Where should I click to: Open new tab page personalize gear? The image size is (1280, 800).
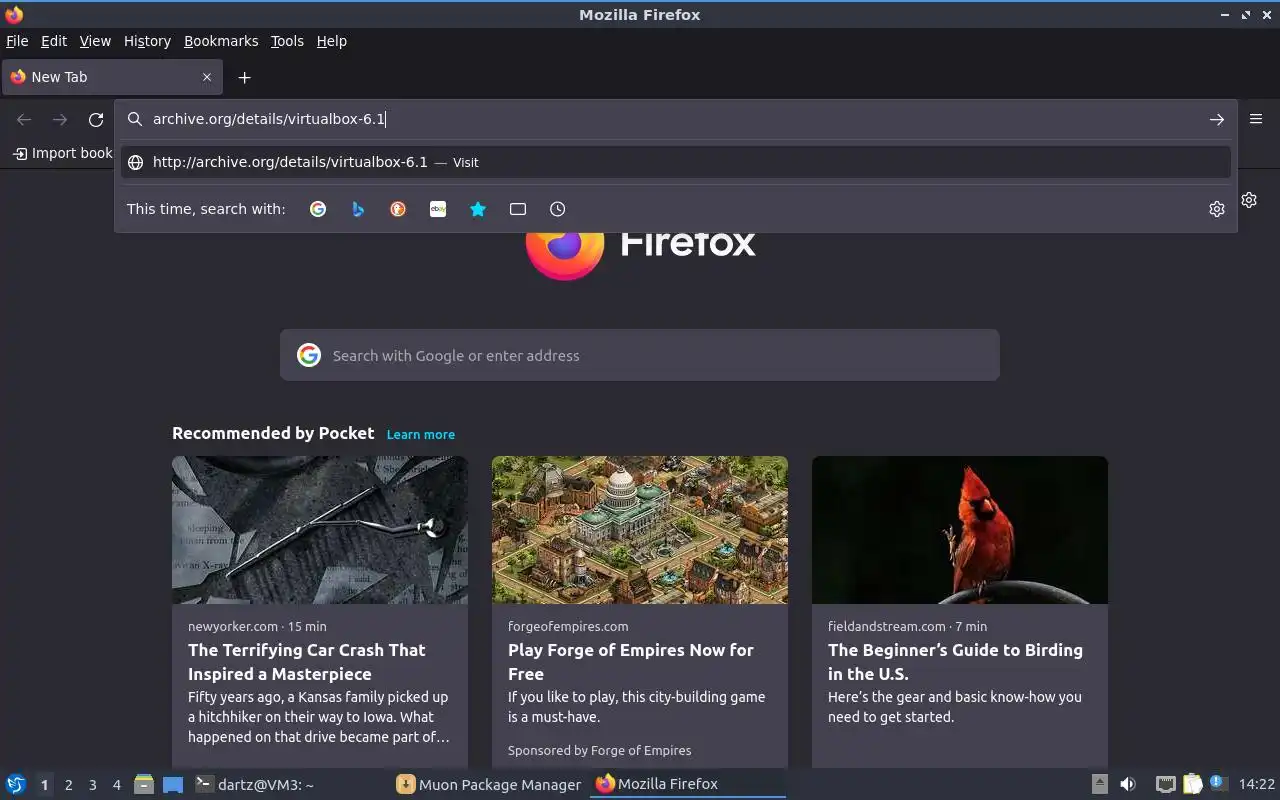(1249, 200)
